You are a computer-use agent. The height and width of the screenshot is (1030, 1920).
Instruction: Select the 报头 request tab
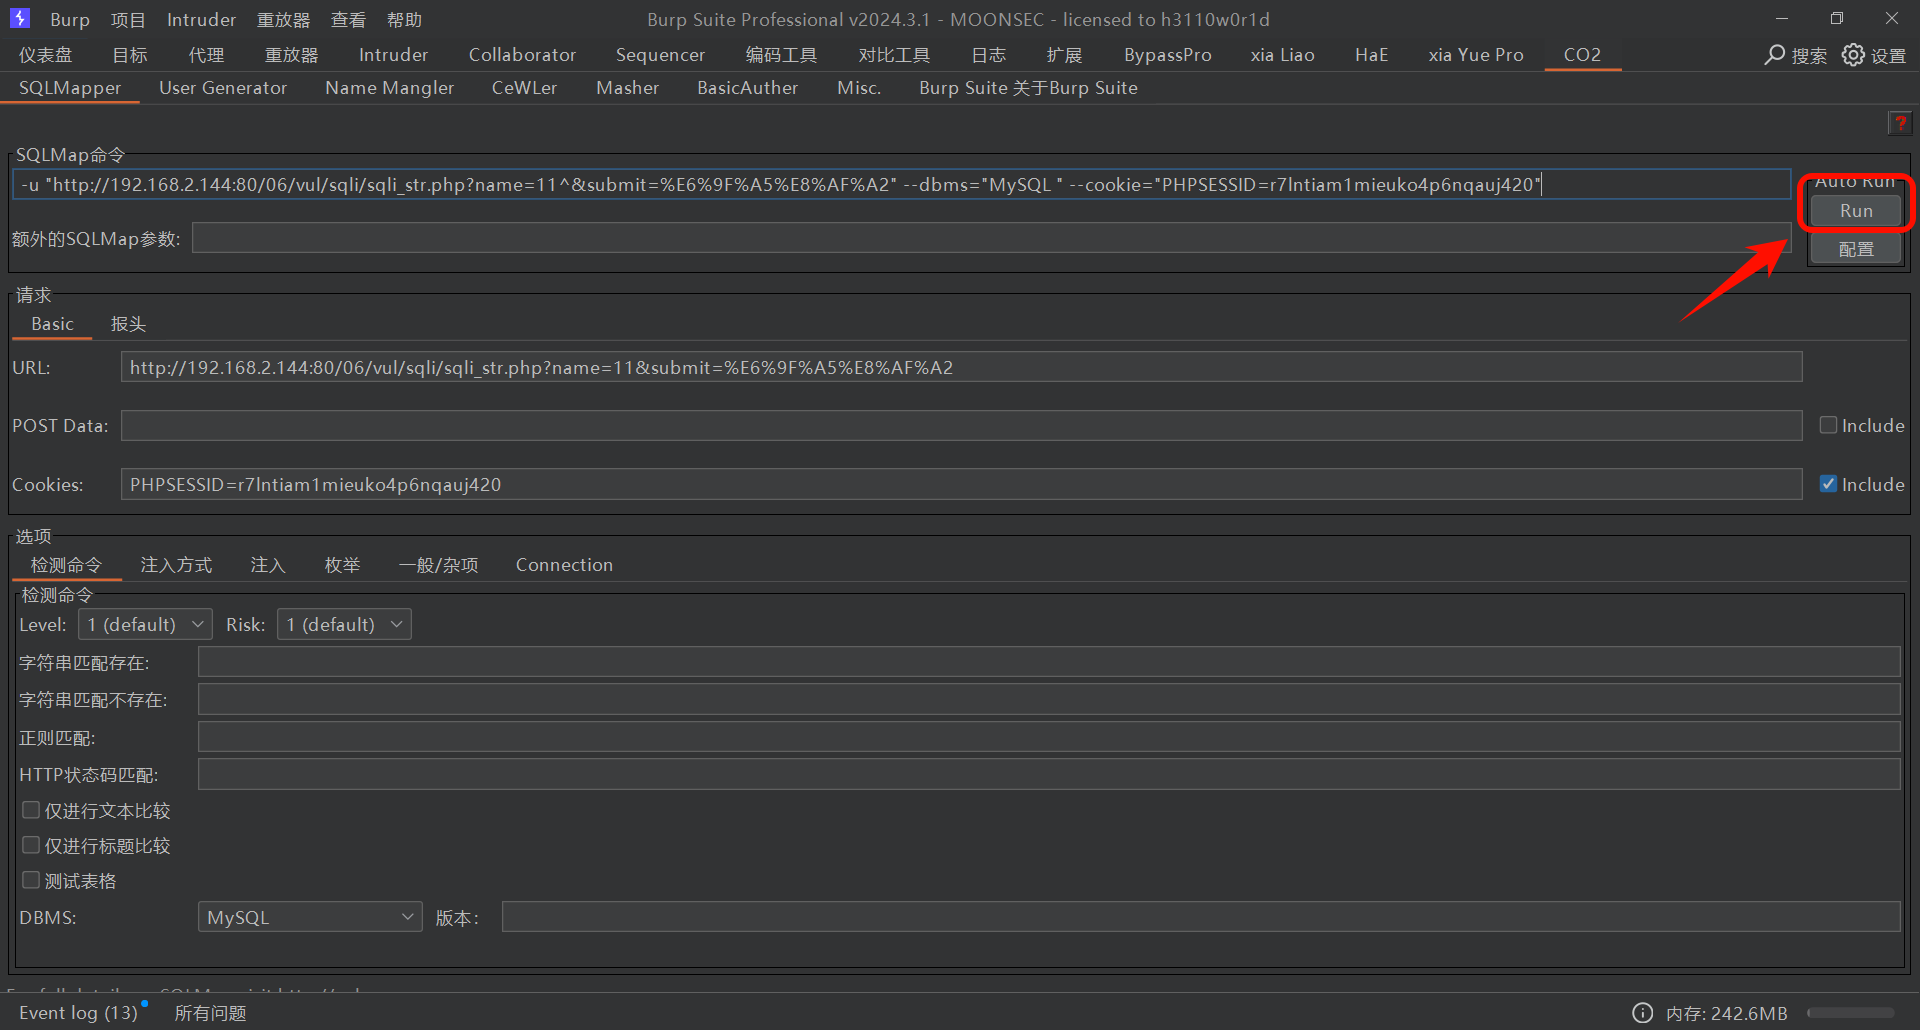pos(128,324)
